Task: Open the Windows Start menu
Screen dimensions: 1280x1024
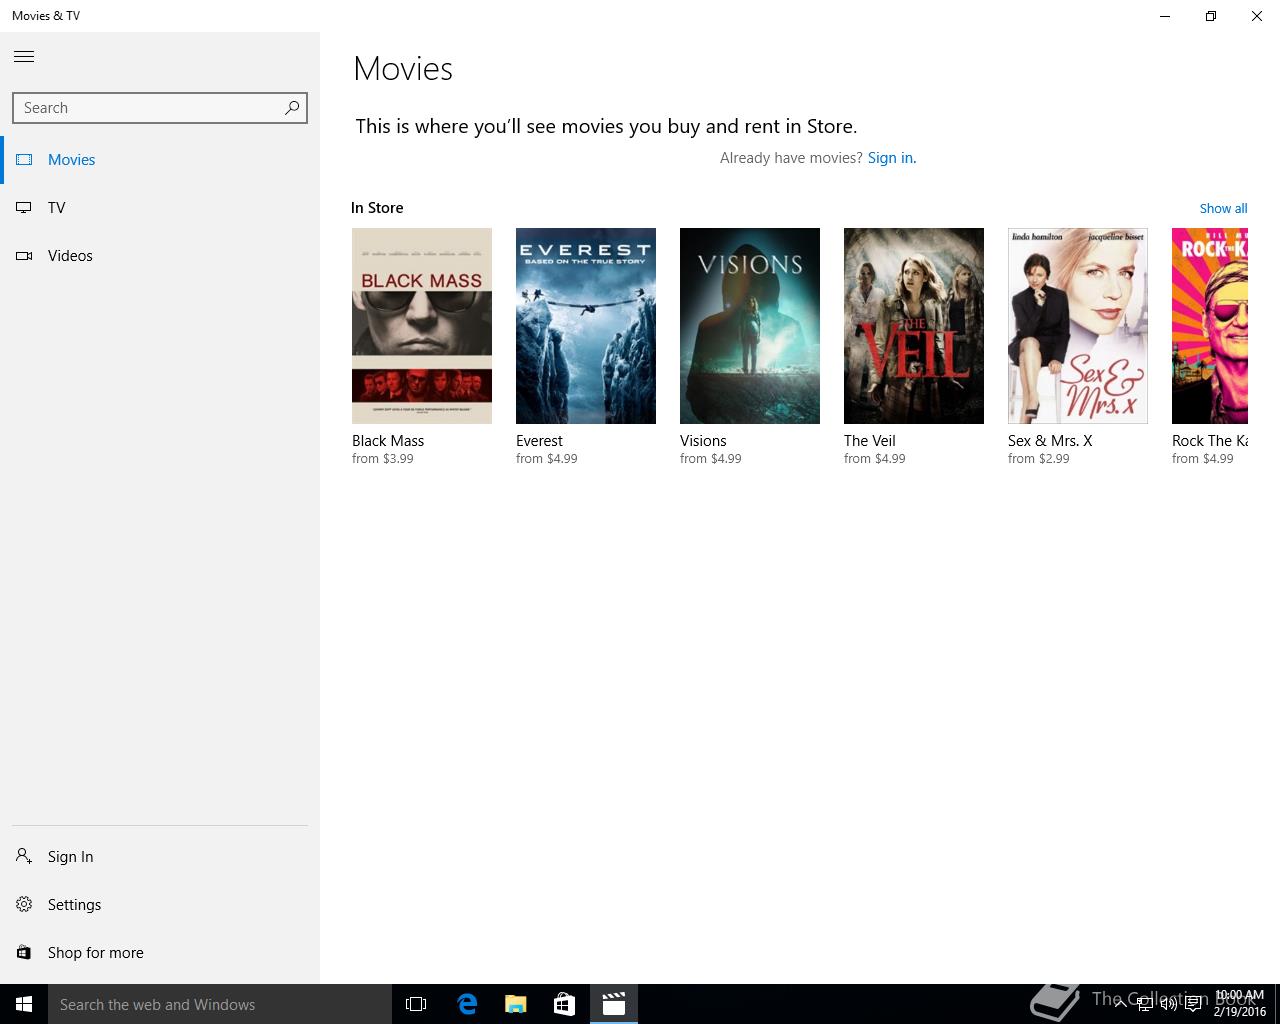Action: click(24, 1004)
